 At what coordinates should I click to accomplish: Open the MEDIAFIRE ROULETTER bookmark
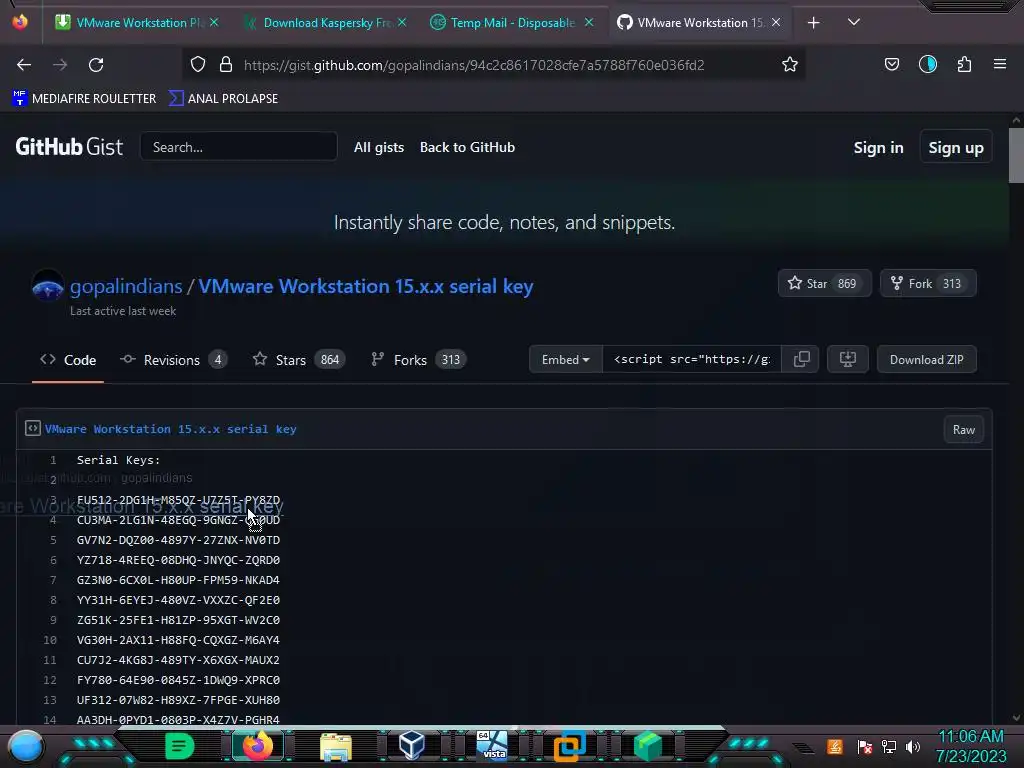point(84,99)
